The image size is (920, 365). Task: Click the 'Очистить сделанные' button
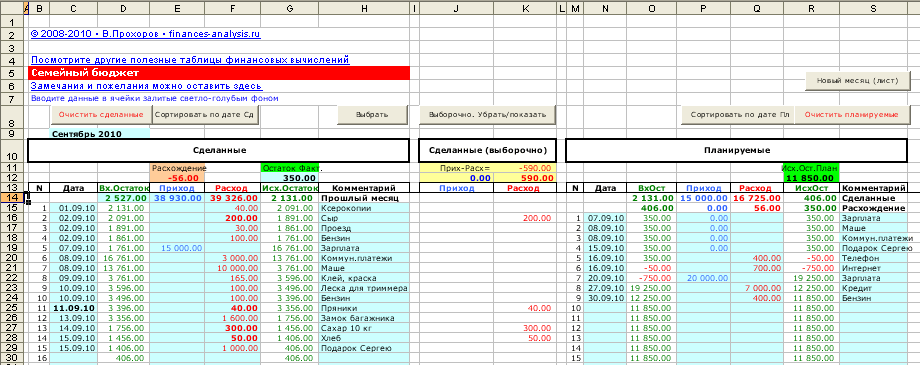click(102, 114)
